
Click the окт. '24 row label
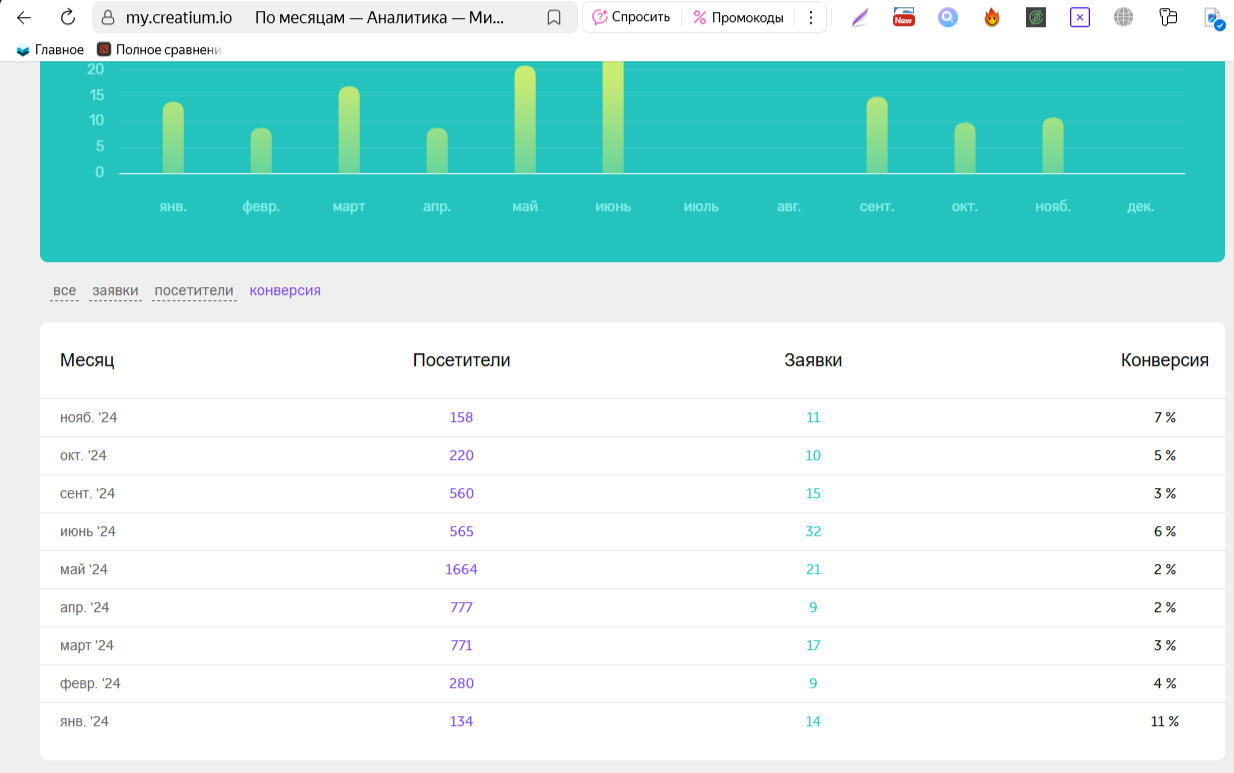click(83, 455)
